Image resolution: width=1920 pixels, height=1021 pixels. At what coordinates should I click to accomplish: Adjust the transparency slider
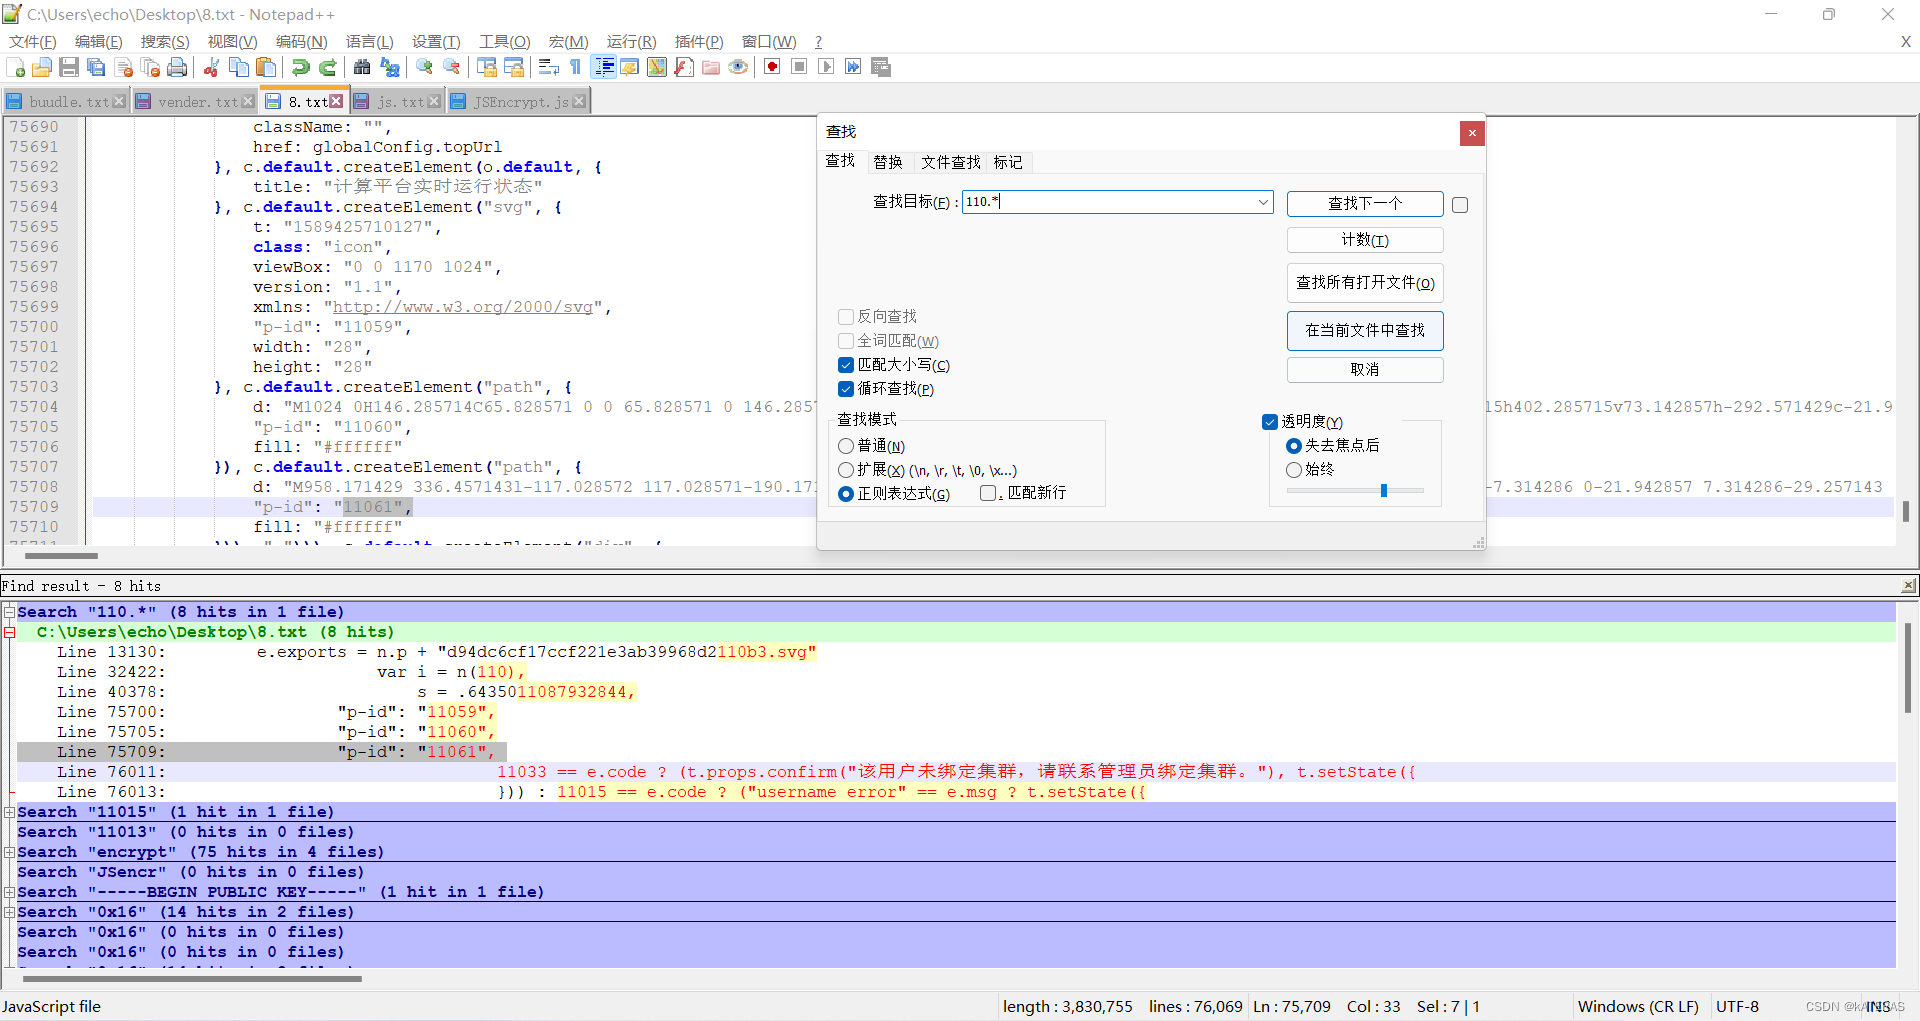1384,491
